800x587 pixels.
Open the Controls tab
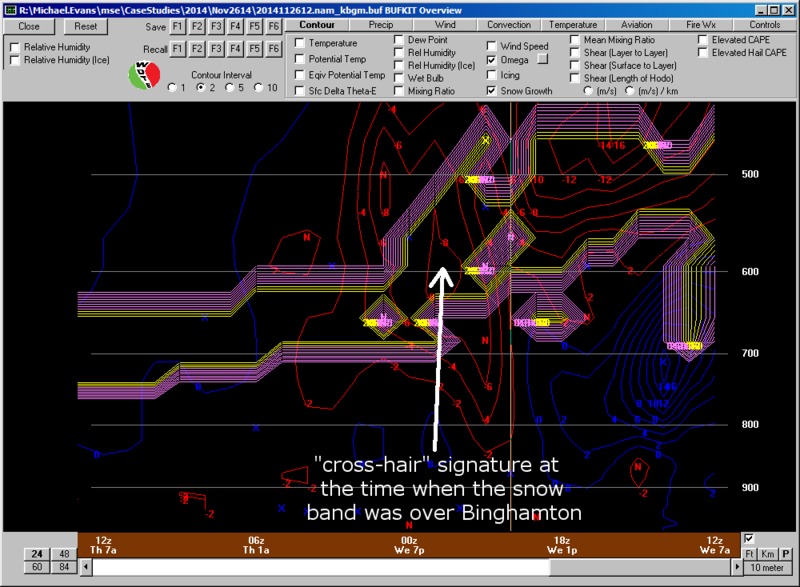[764, 24]
